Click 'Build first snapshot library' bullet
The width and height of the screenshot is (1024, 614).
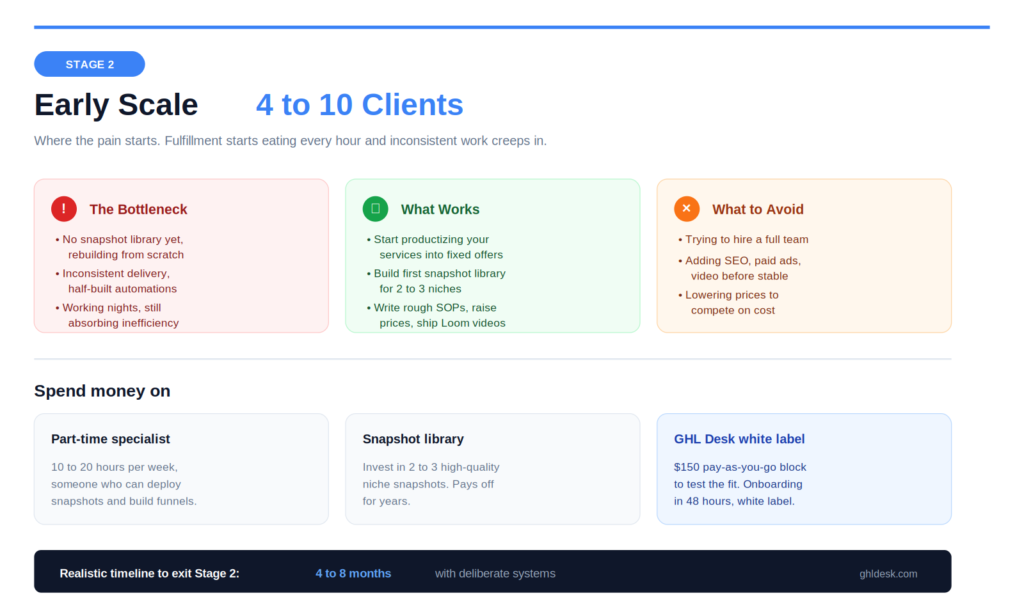click(436, 281)
